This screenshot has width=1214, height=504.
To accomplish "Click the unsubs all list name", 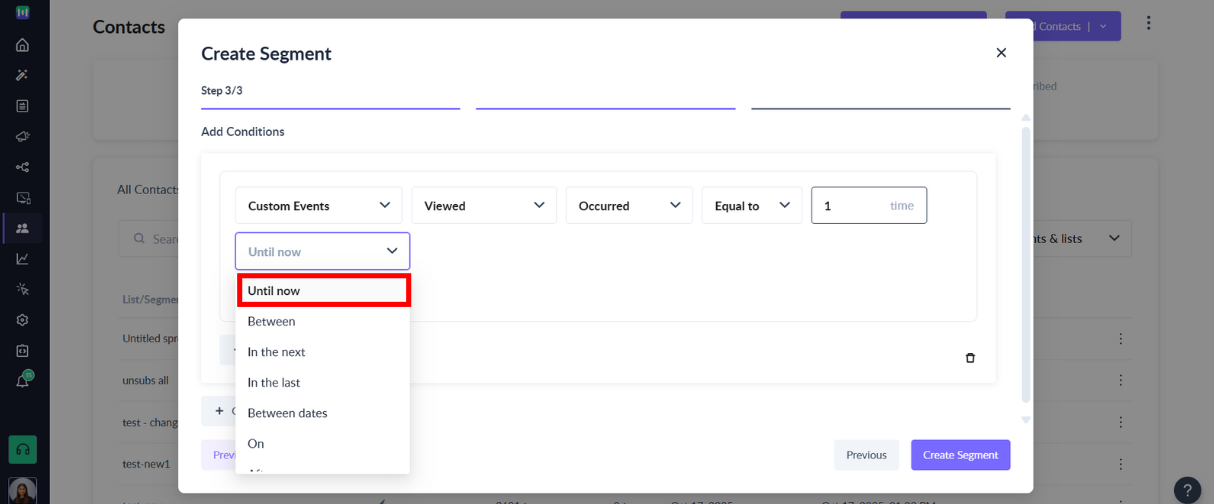I will click(x=146, y=381).
